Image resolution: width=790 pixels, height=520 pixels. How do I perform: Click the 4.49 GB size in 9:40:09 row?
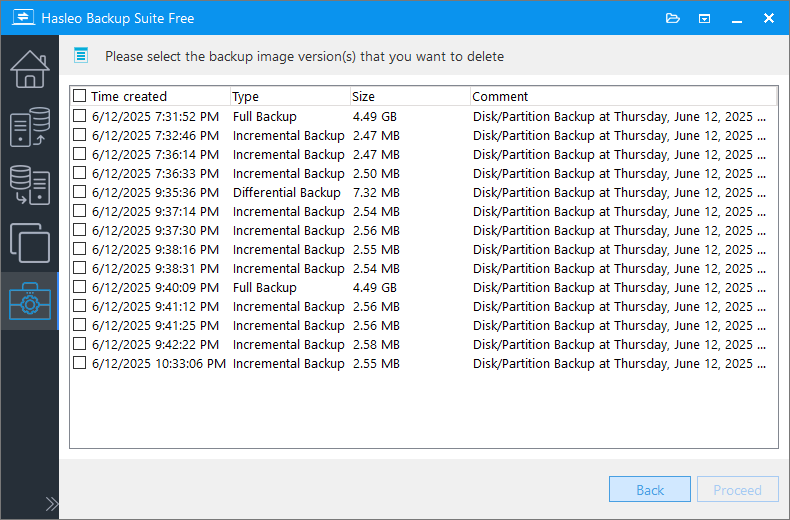pyautogui.click(x=375, y=288)
